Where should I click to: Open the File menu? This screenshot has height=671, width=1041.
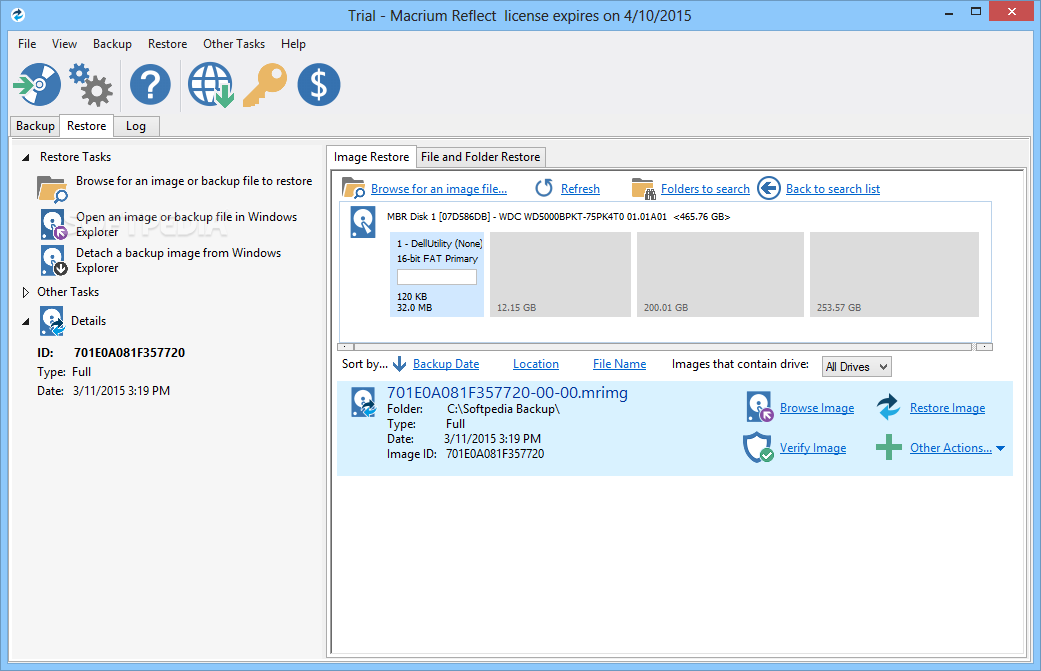[27, 44]
